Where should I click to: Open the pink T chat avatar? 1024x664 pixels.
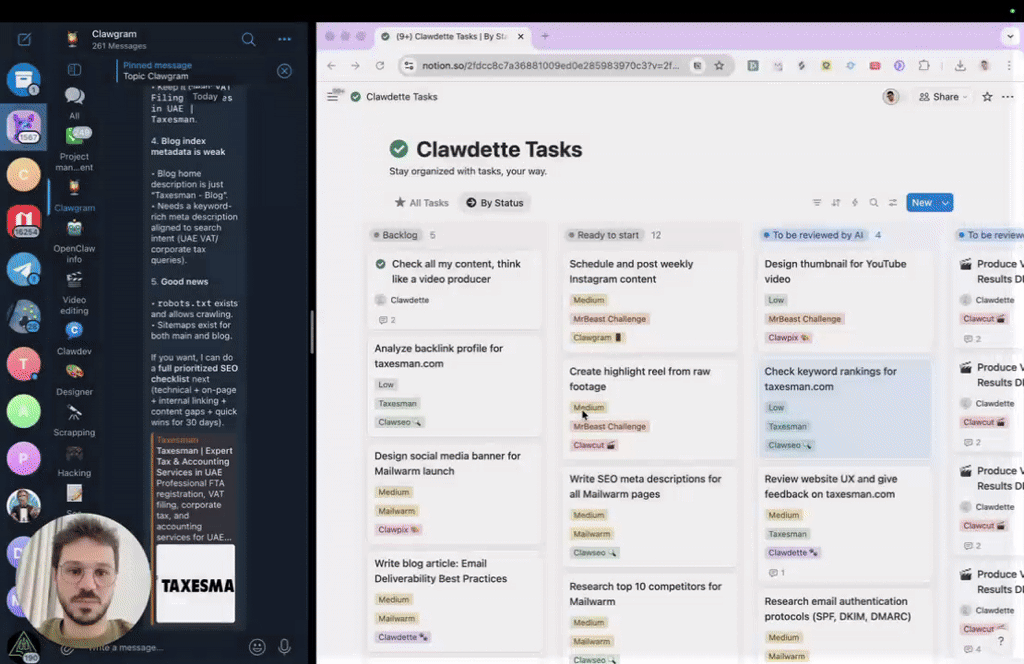24,364
